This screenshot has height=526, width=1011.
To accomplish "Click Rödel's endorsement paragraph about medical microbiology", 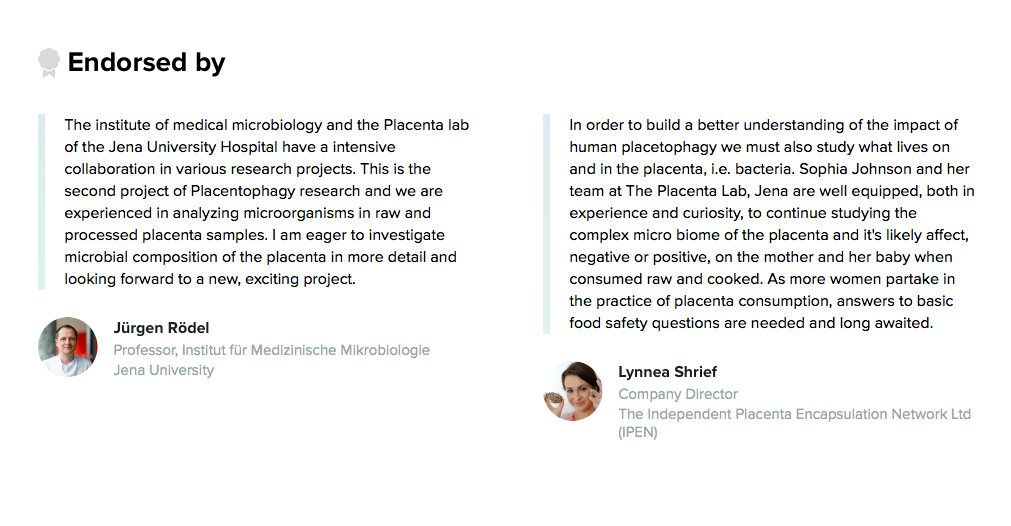I will 266,202.
